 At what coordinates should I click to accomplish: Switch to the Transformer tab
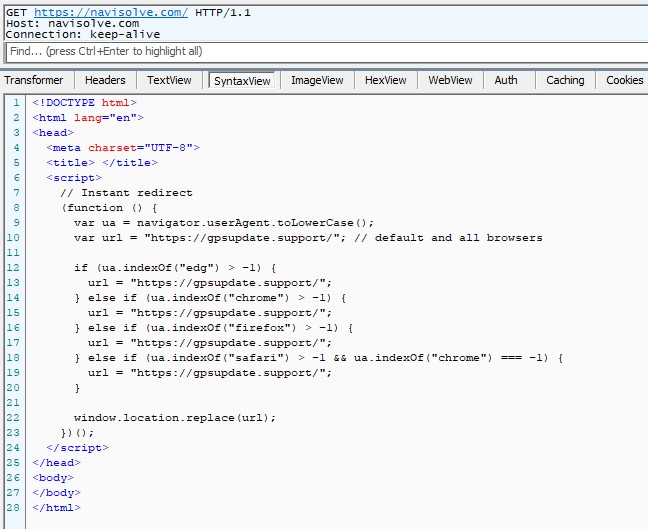click(33, 80)
